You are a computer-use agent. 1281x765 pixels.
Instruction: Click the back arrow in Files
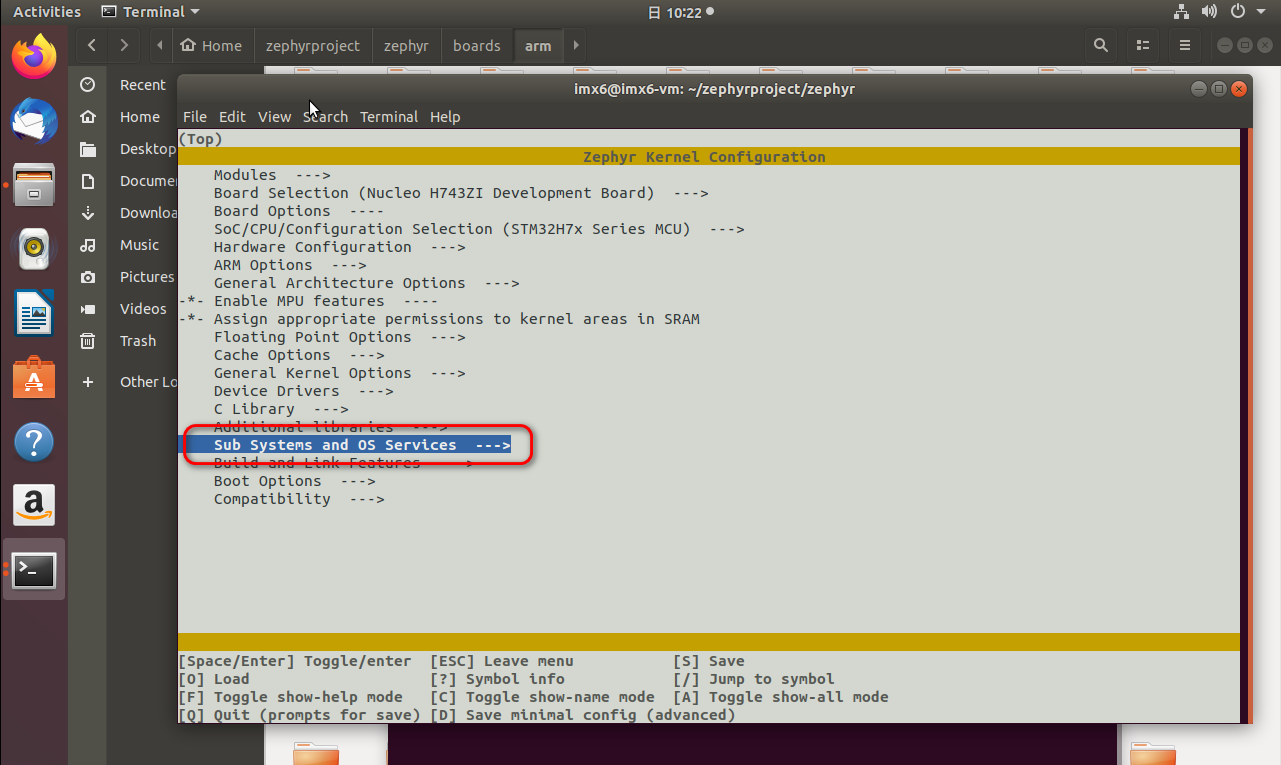click(90, 45)
